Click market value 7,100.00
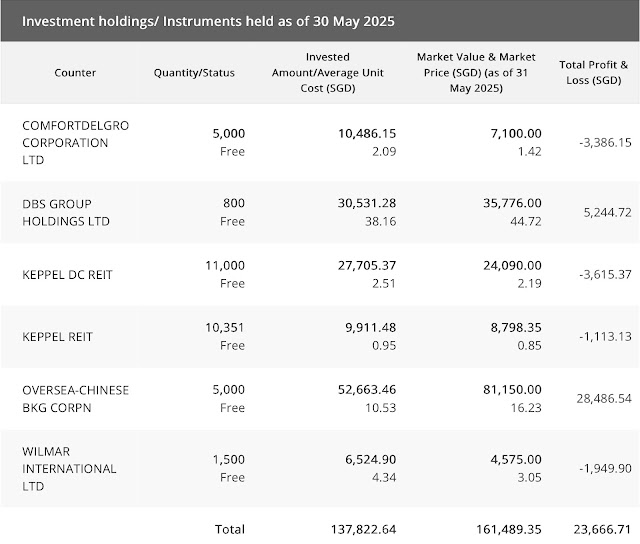640x544 pixels. click(516, 133)
